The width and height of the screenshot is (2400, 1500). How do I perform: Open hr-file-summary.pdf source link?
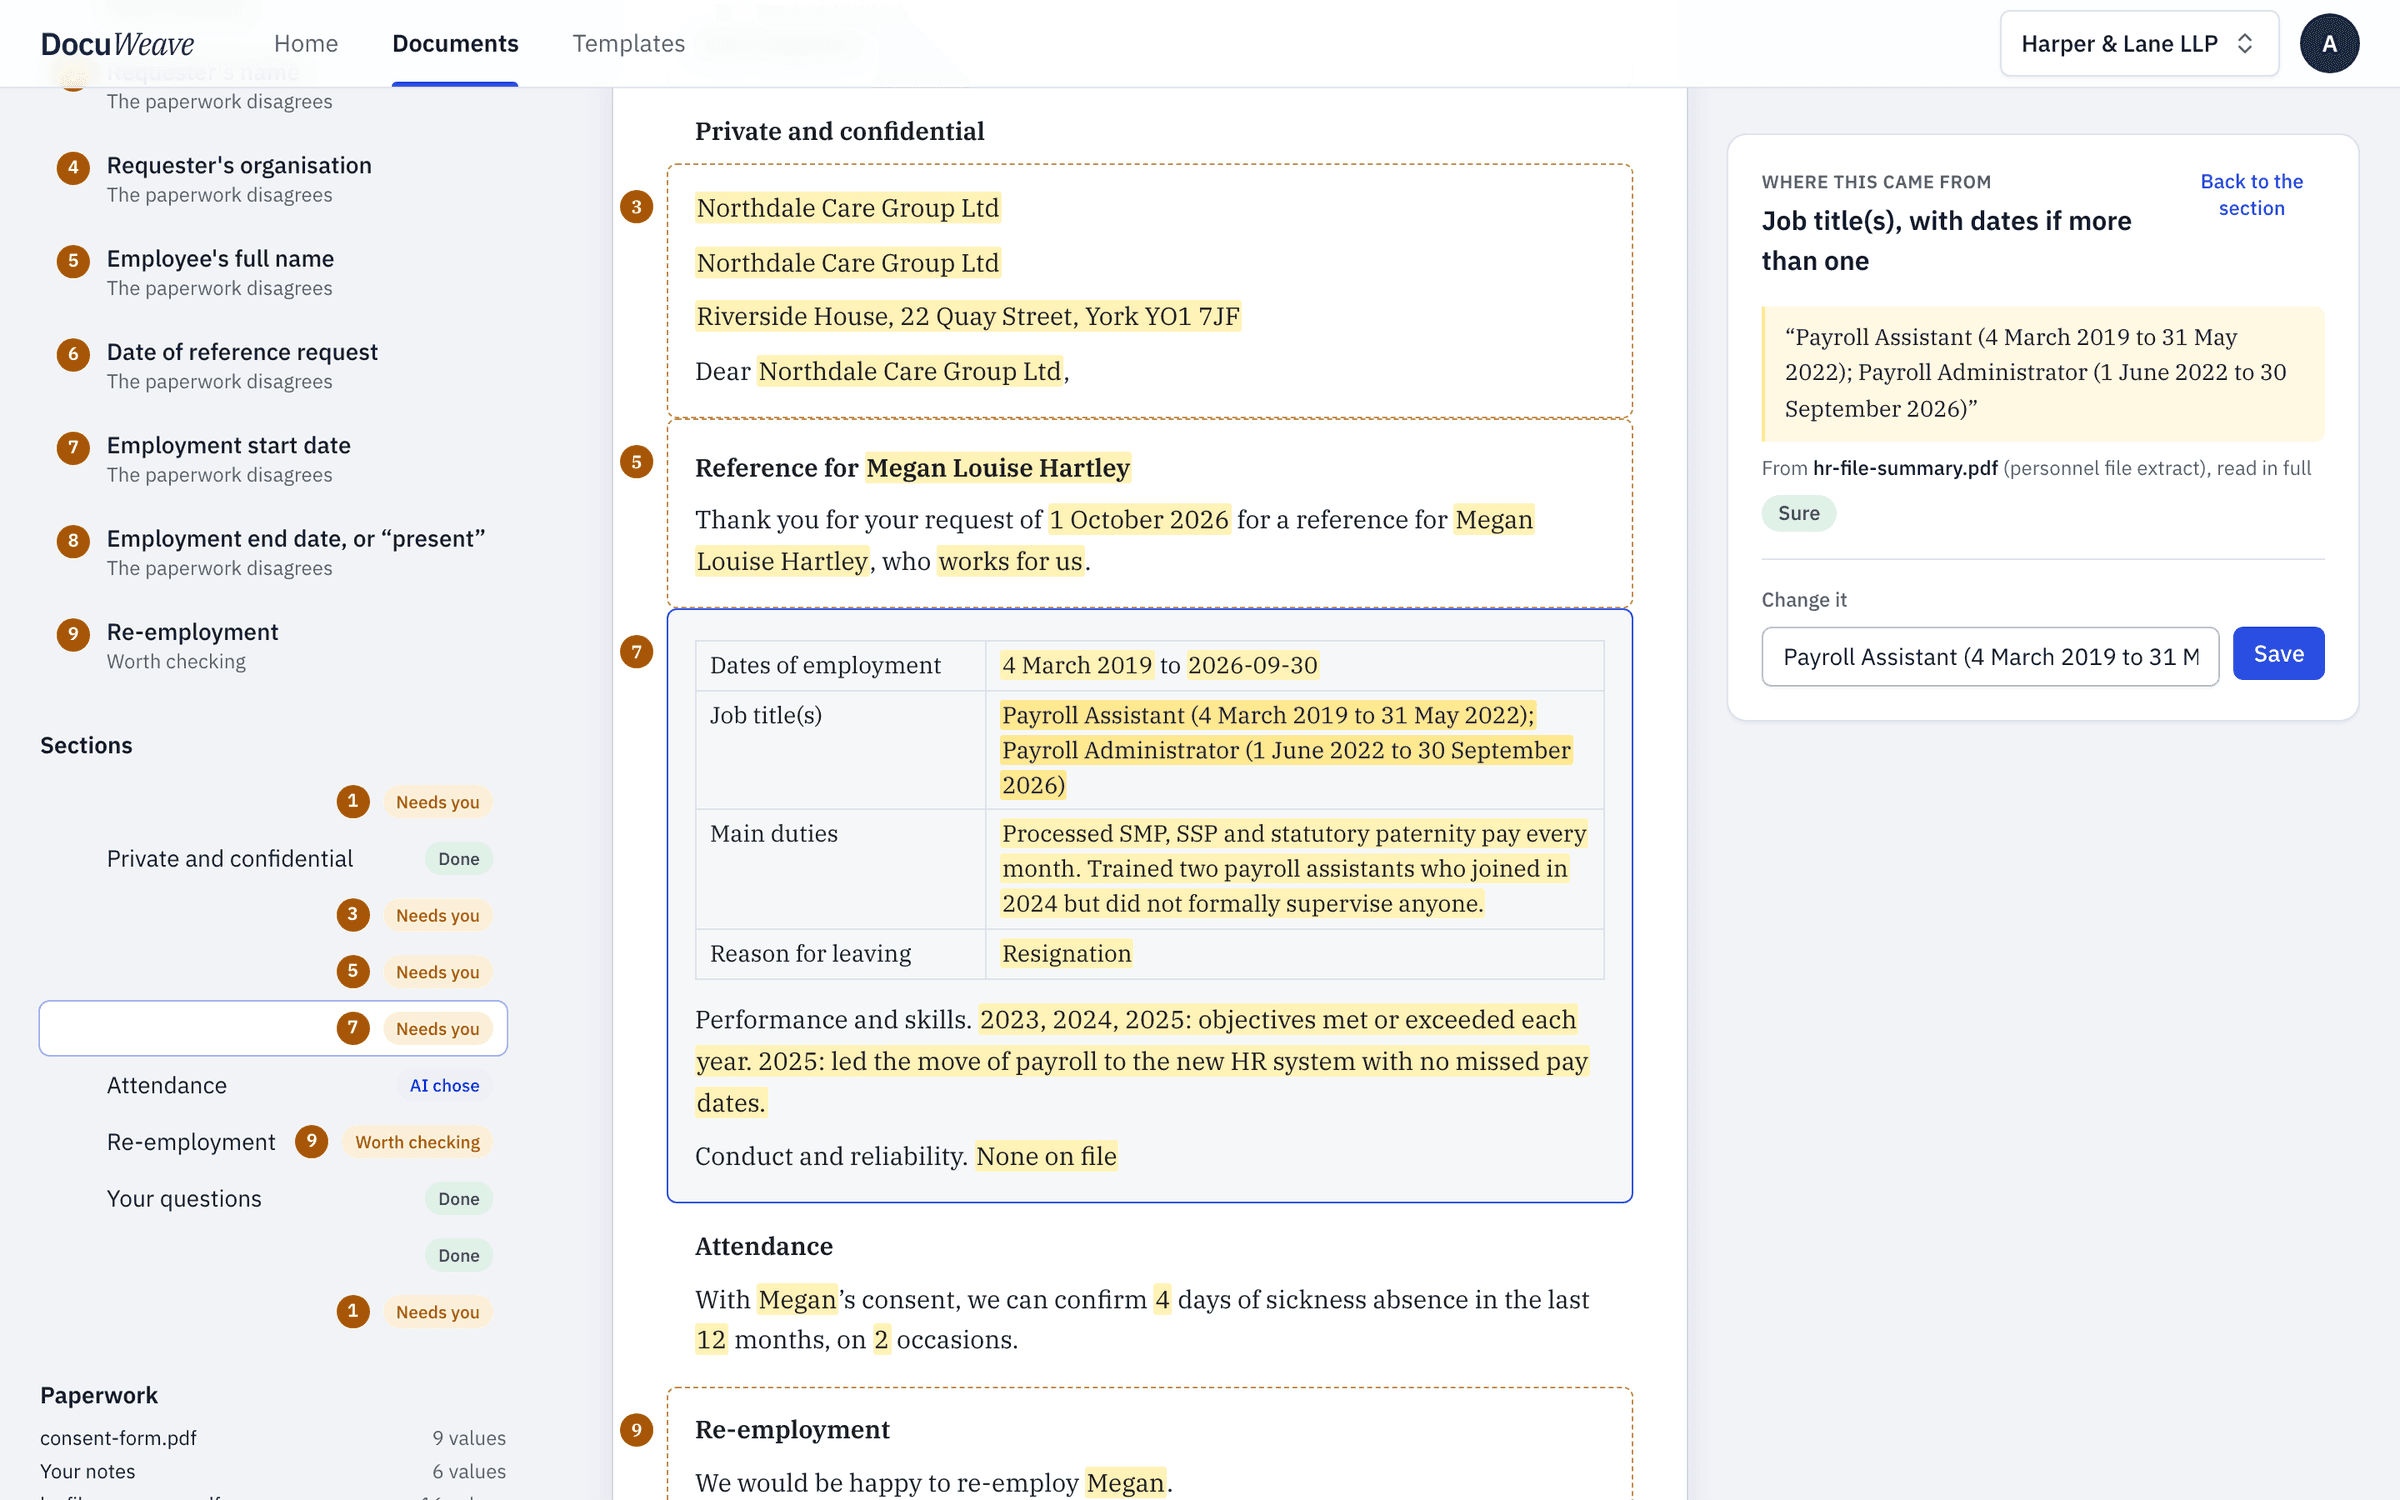1905,468
